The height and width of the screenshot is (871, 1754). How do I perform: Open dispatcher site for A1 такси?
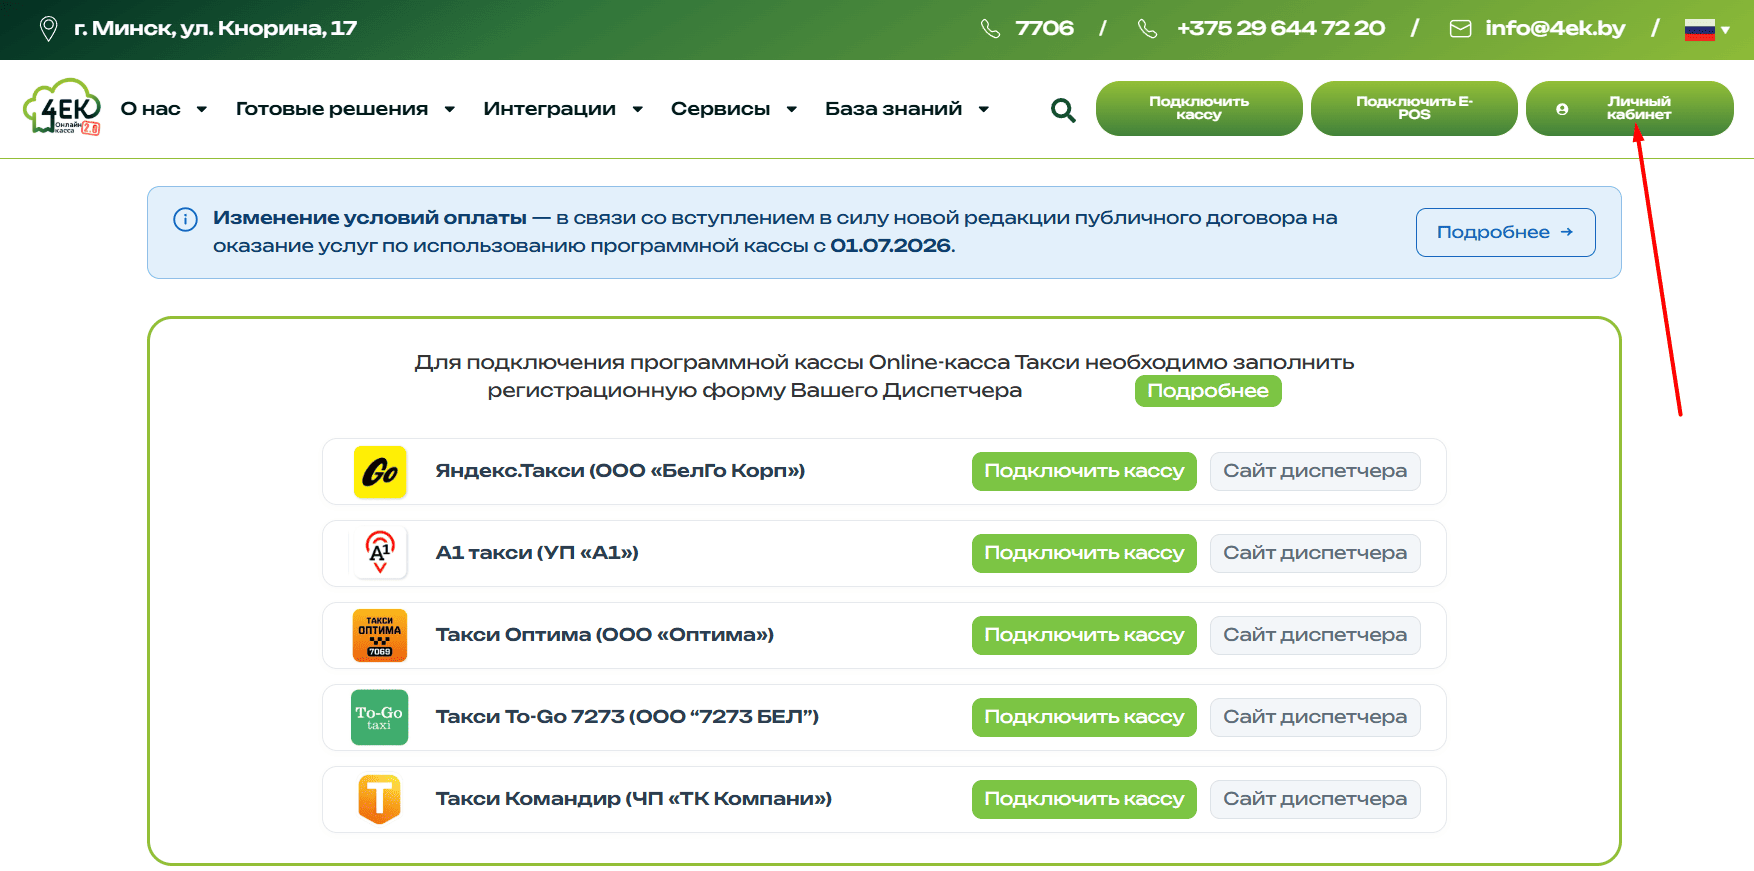pyautogui.click(x=1315, y=553)
